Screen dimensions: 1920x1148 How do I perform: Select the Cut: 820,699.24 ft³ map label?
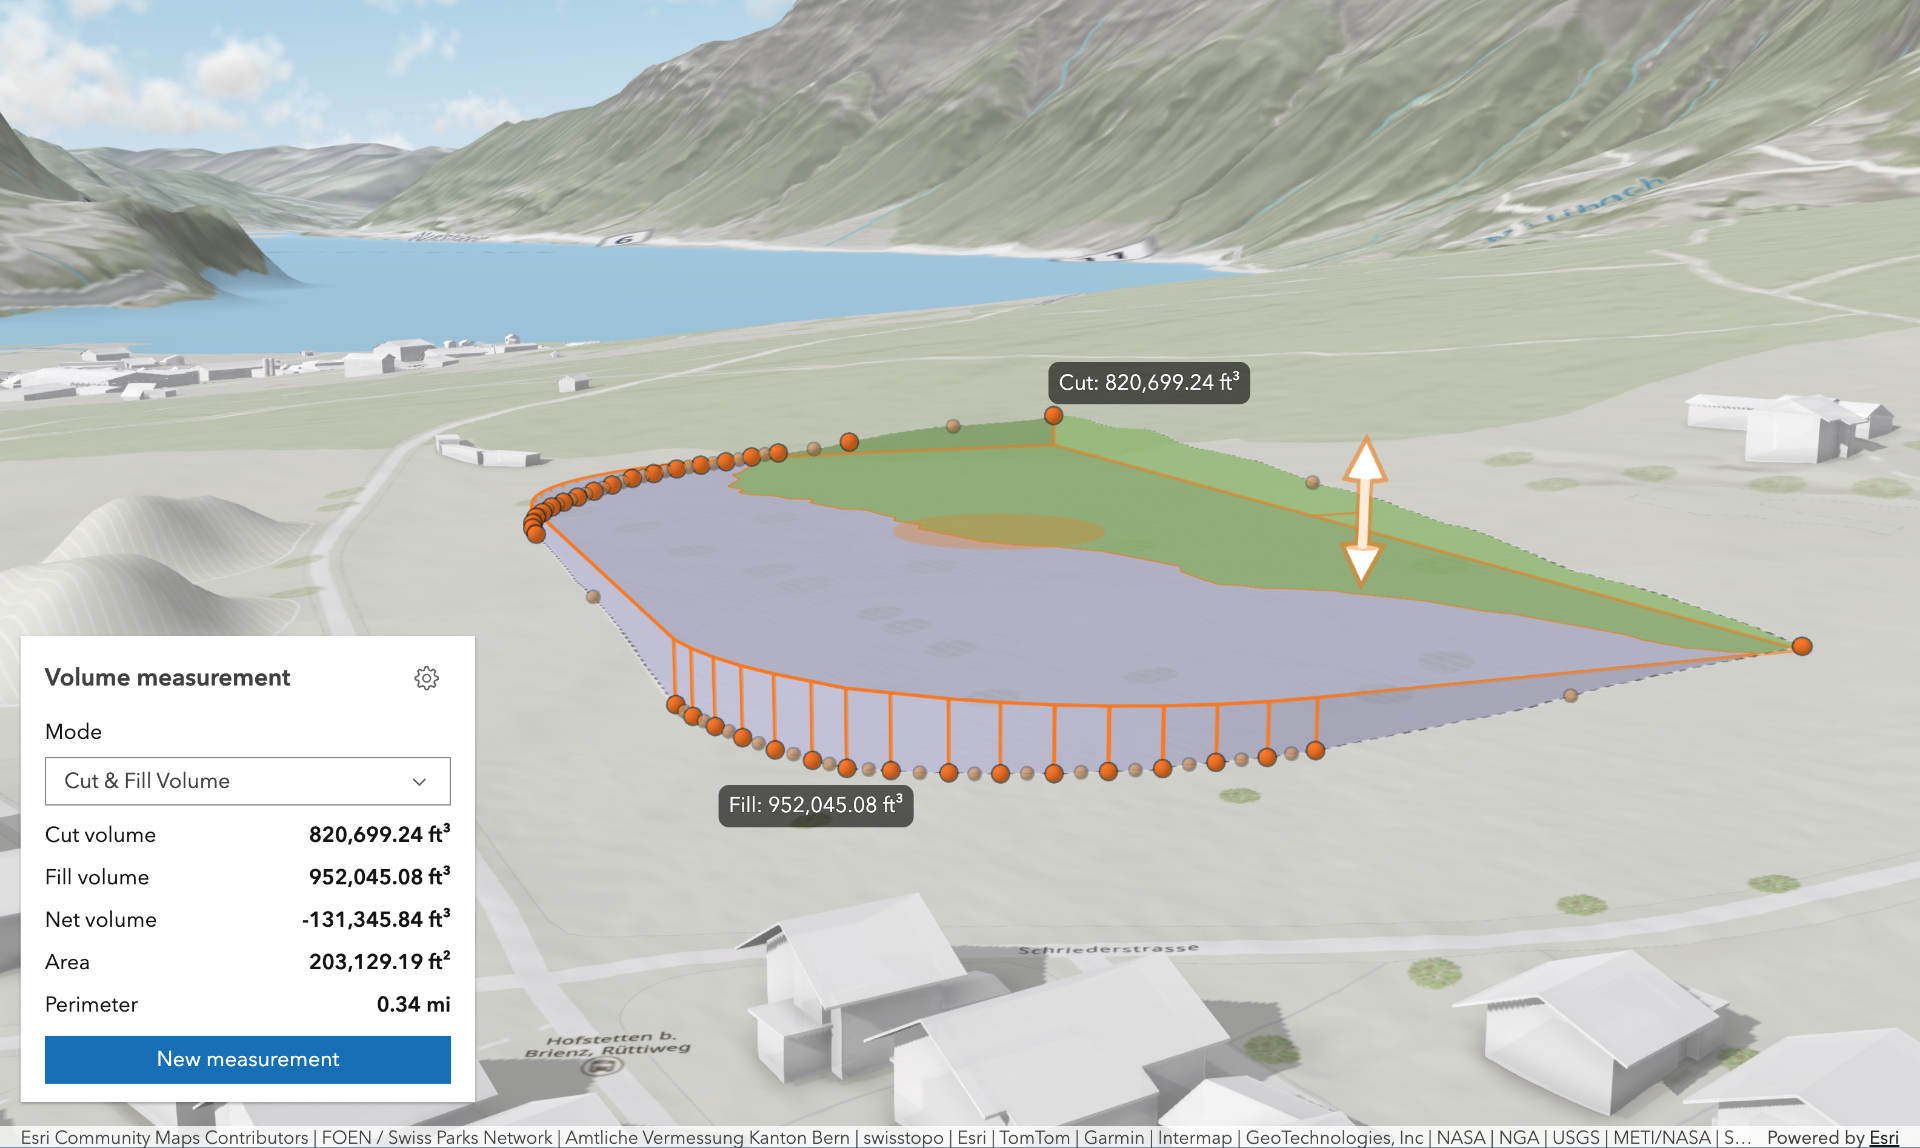tap(1148, 383)
